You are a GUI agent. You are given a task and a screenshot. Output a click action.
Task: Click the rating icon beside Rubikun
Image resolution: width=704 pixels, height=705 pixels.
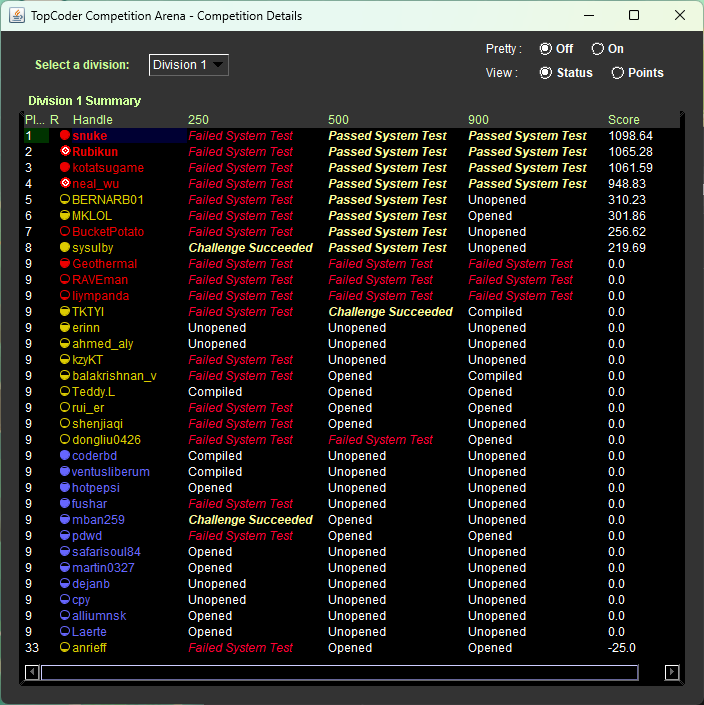pyautogui.click(x=65, y=151)
